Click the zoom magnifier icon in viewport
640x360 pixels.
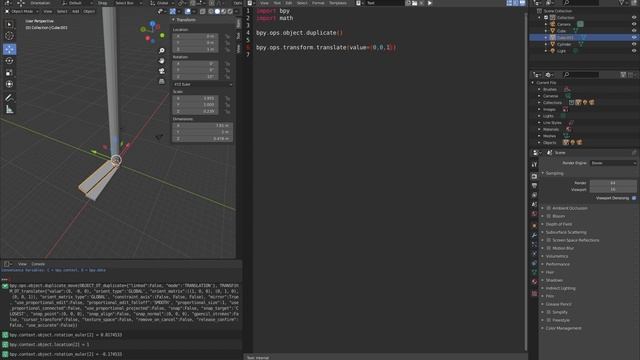[x=162, y=51]
